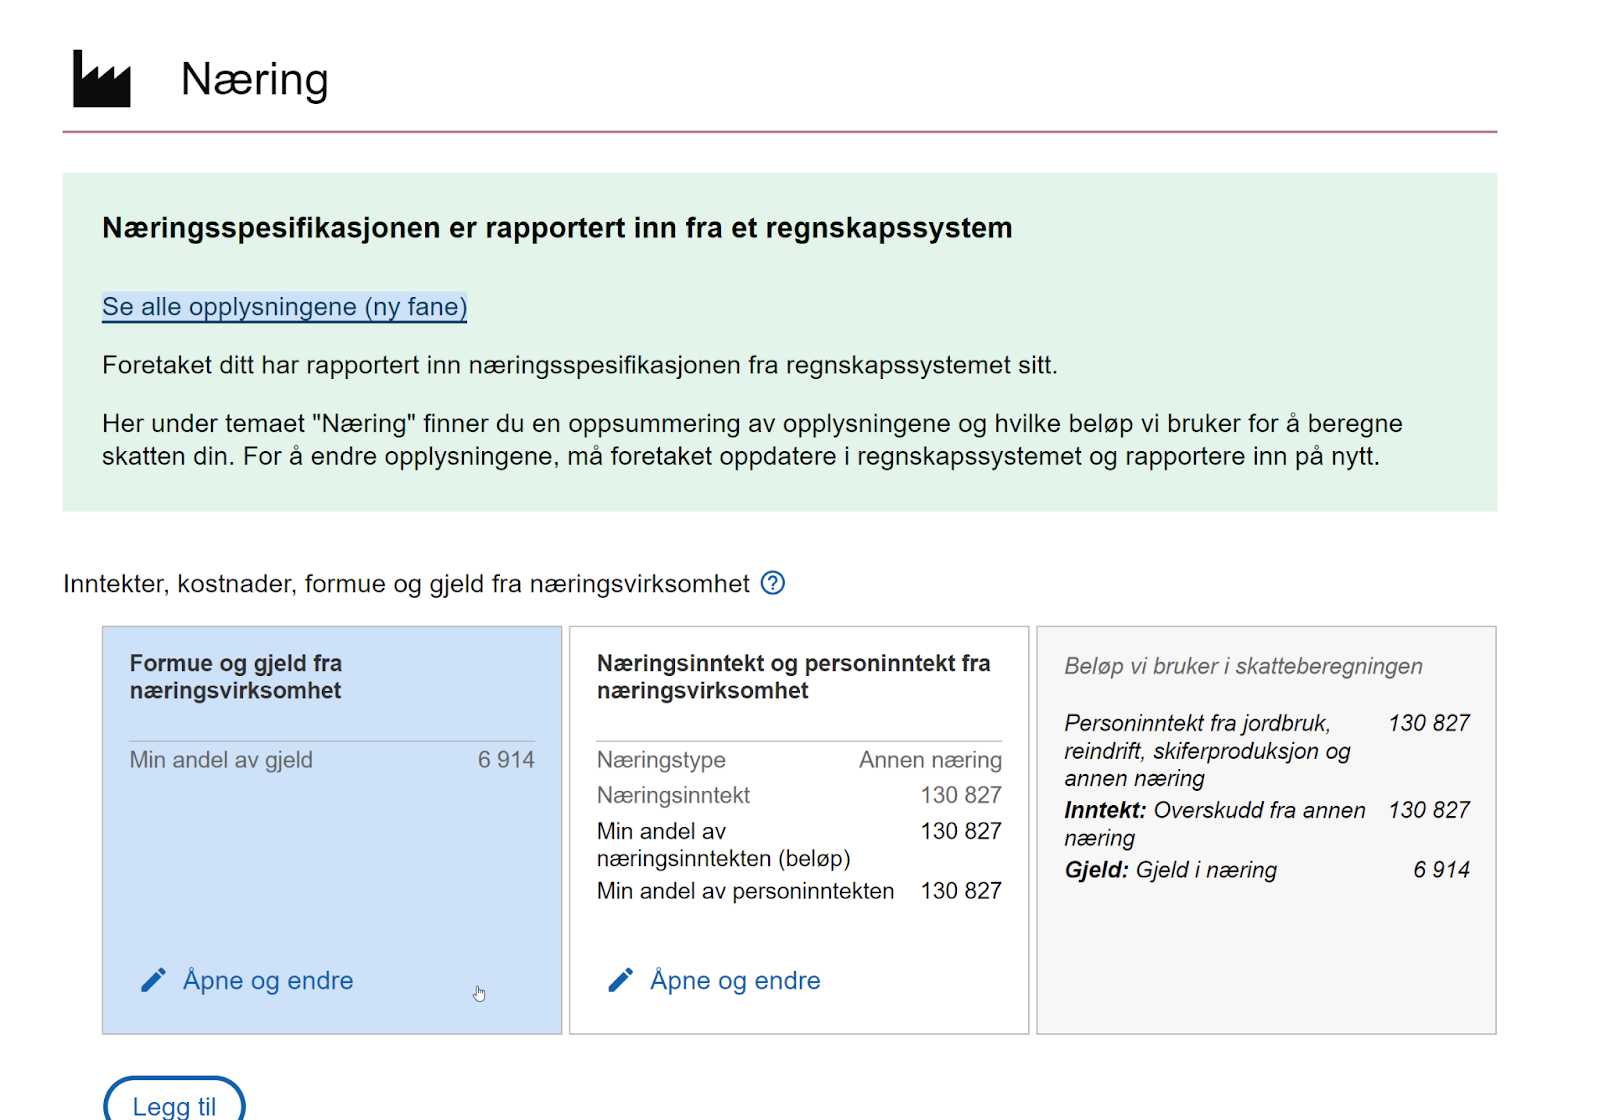Click 'Beløp vi bruker i skatteberegningen' summary heading
The image size is (1600, 1120).
coord(1243,666)
